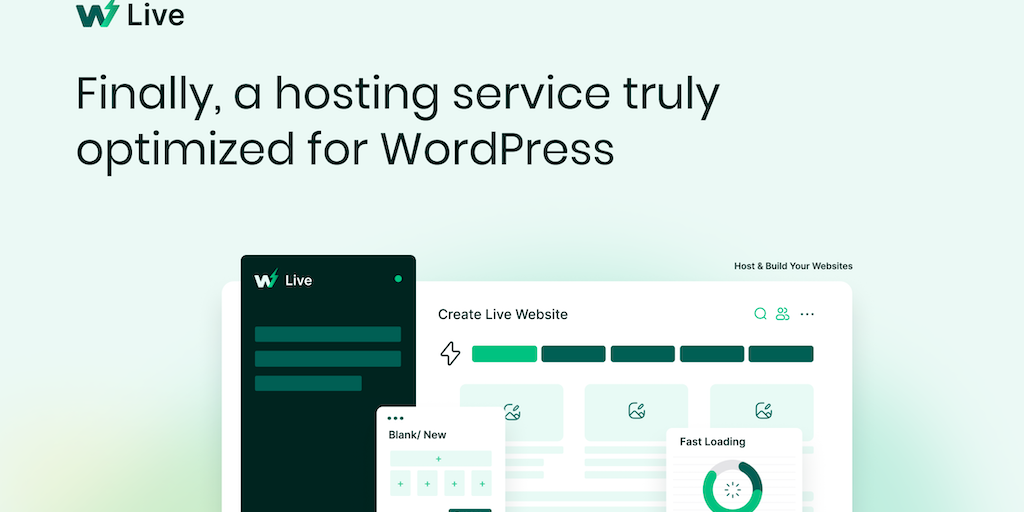Click the W Live logo above the headline
This screenshot has height=512, width=1024.
click(130, 14)
